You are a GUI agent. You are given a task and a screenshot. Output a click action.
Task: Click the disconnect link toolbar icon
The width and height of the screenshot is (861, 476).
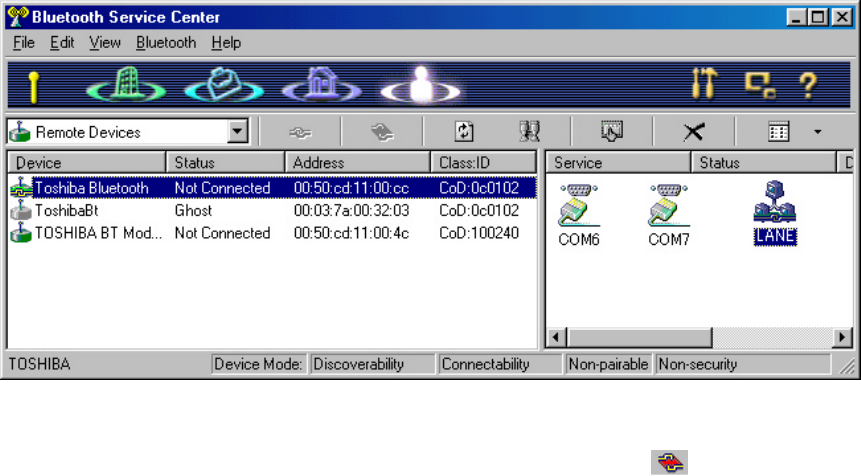point(382,132)
